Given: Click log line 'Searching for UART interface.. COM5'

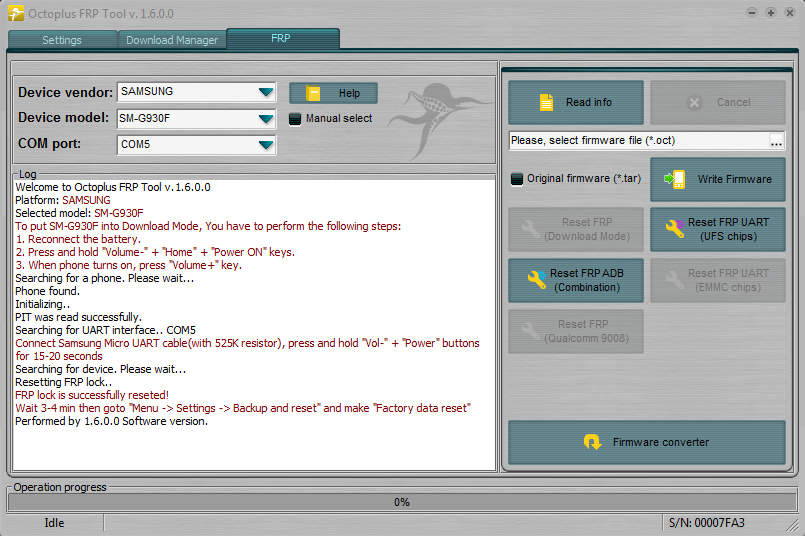Looking at the screenshot, I should point(105,330).
